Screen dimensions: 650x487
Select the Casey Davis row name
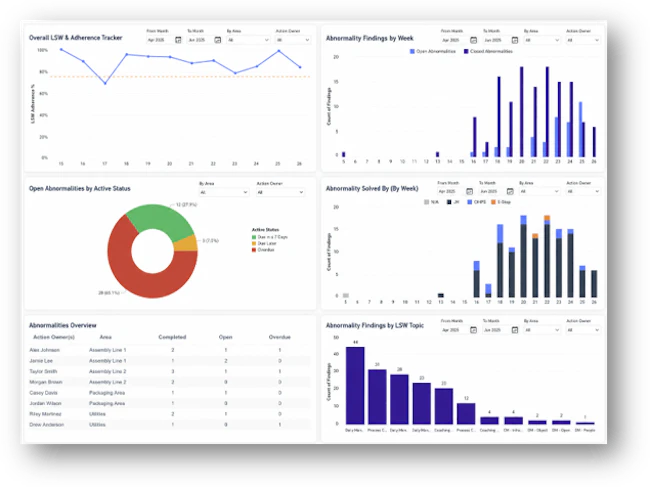coord(43,393)
